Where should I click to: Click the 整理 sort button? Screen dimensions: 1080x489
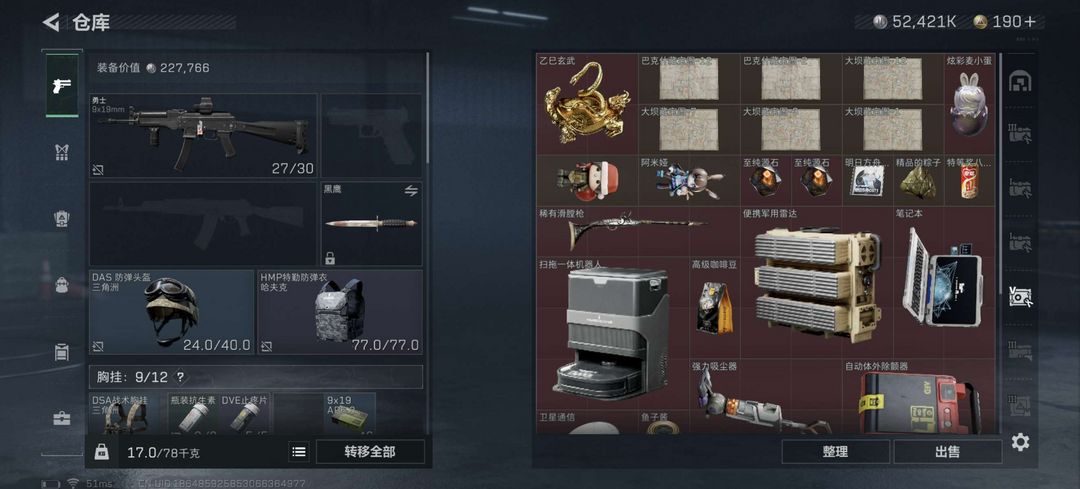pyautogui.click(x=835, y=452)
